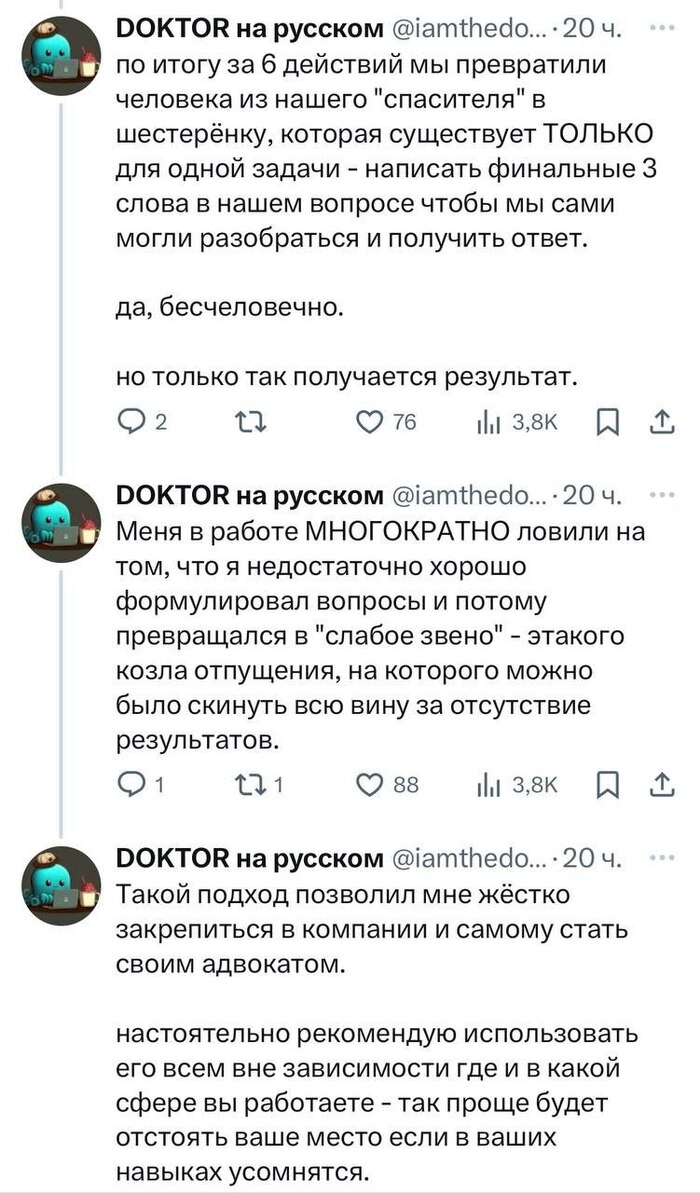Screen dimensions: 700x1193
Task: Like the tweet with 76 likes
Action: coord(371,424)
